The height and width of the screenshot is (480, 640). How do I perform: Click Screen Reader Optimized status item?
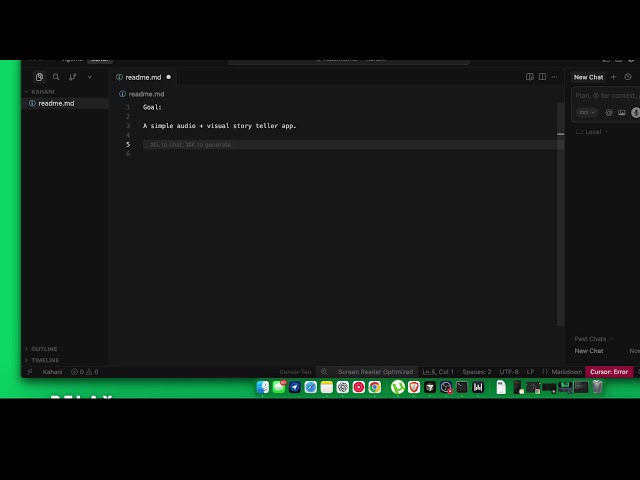(x=376, y=372)
